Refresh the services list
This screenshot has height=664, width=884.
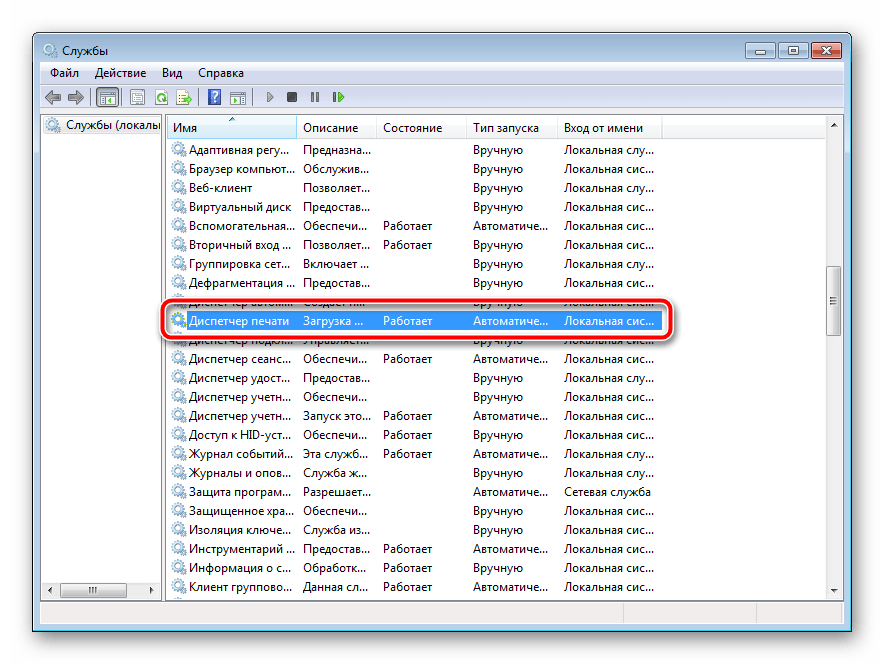click(159, 97)
